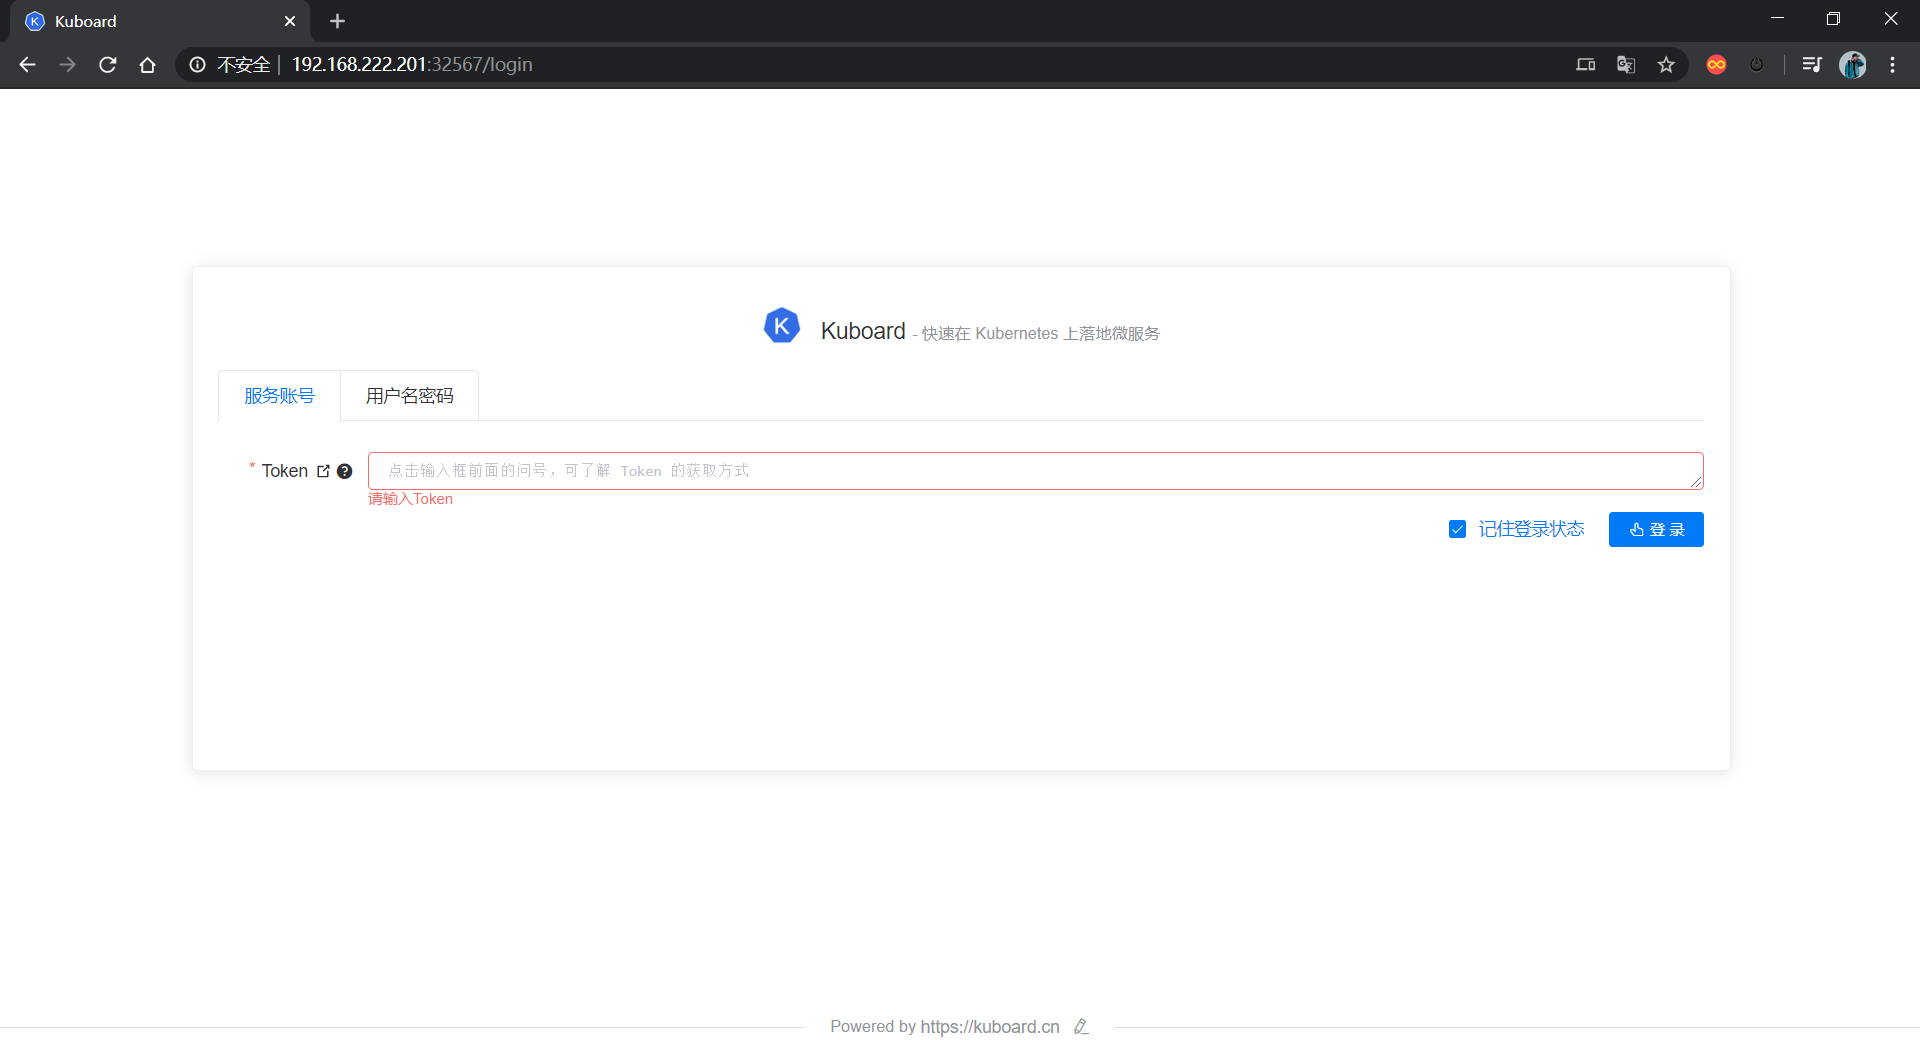Image resolution: width=1920 pixels, height=1040 pixels.
Task: Select the Kuboard browser tab
Action: point(160,21)
